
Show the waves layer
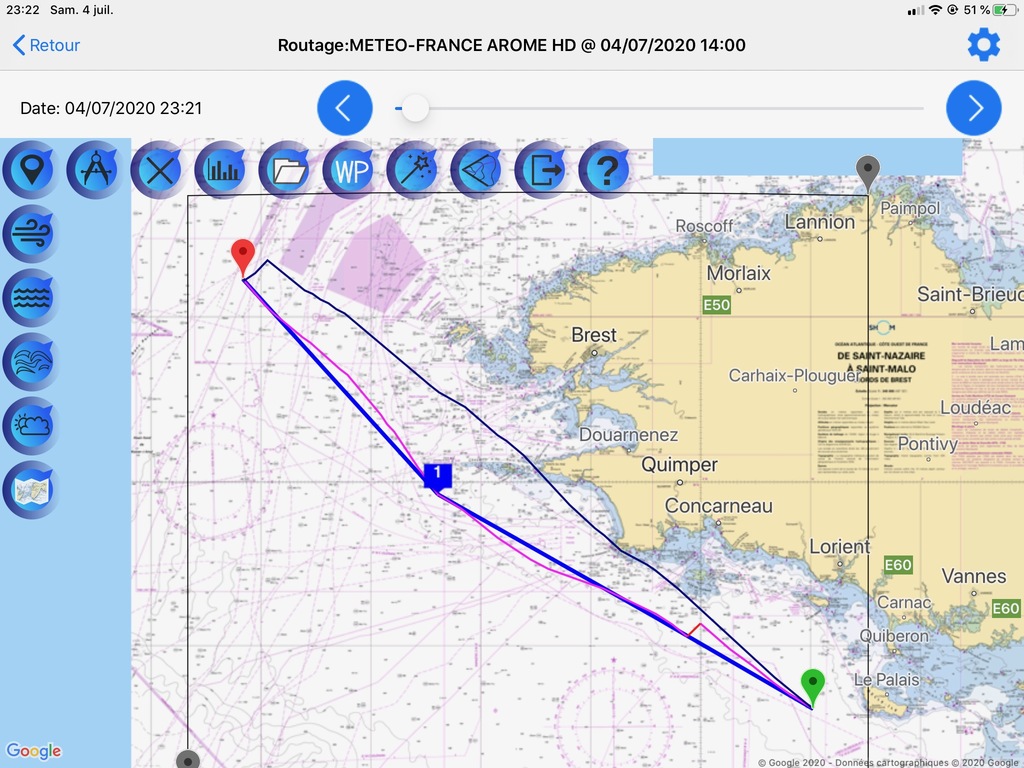coord(31,298)
